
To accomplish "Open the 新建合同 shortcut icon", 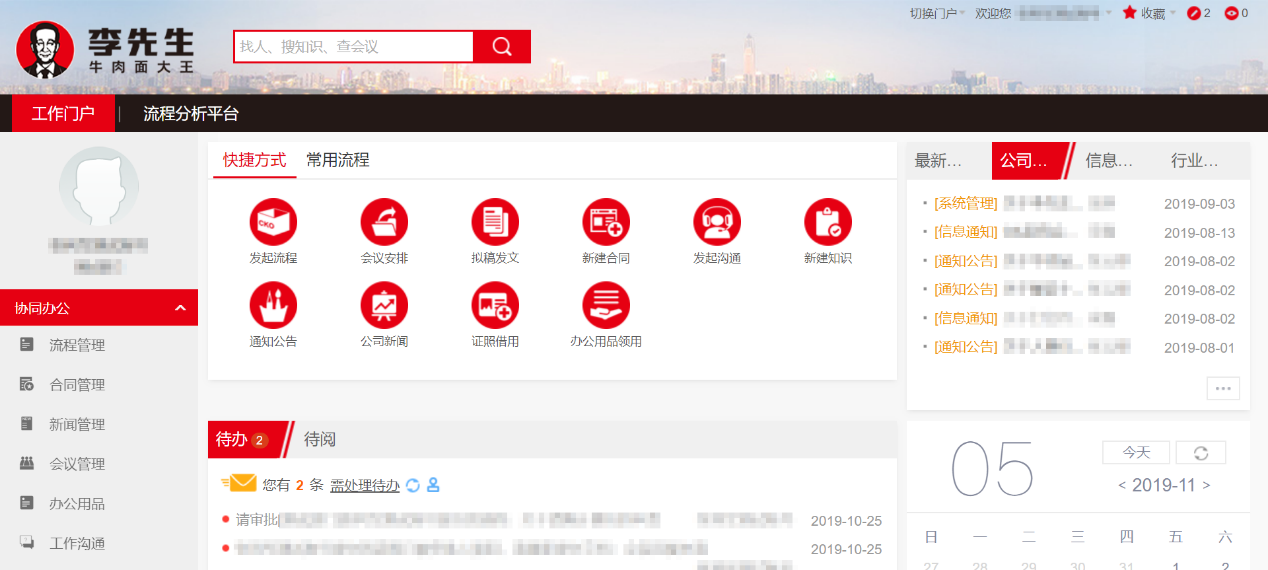I will [606, 222].
